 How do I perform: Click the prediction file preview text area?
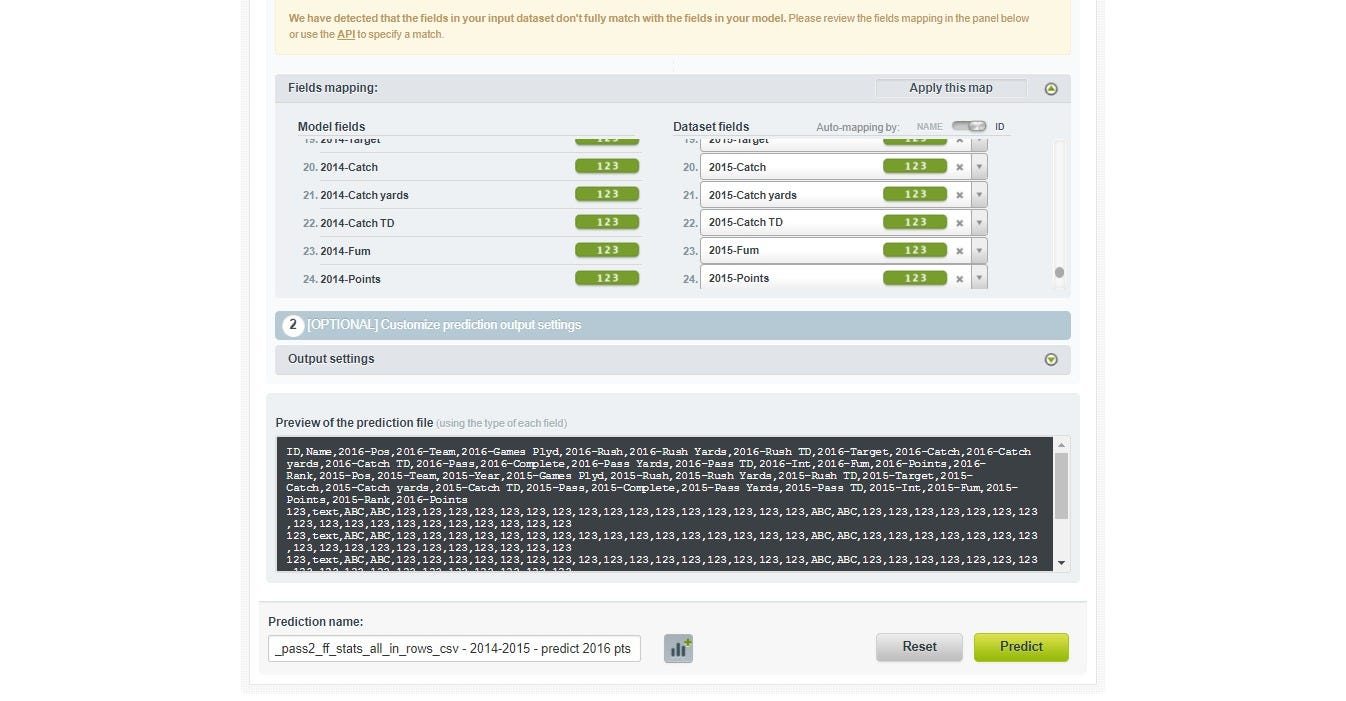point(664,504)
